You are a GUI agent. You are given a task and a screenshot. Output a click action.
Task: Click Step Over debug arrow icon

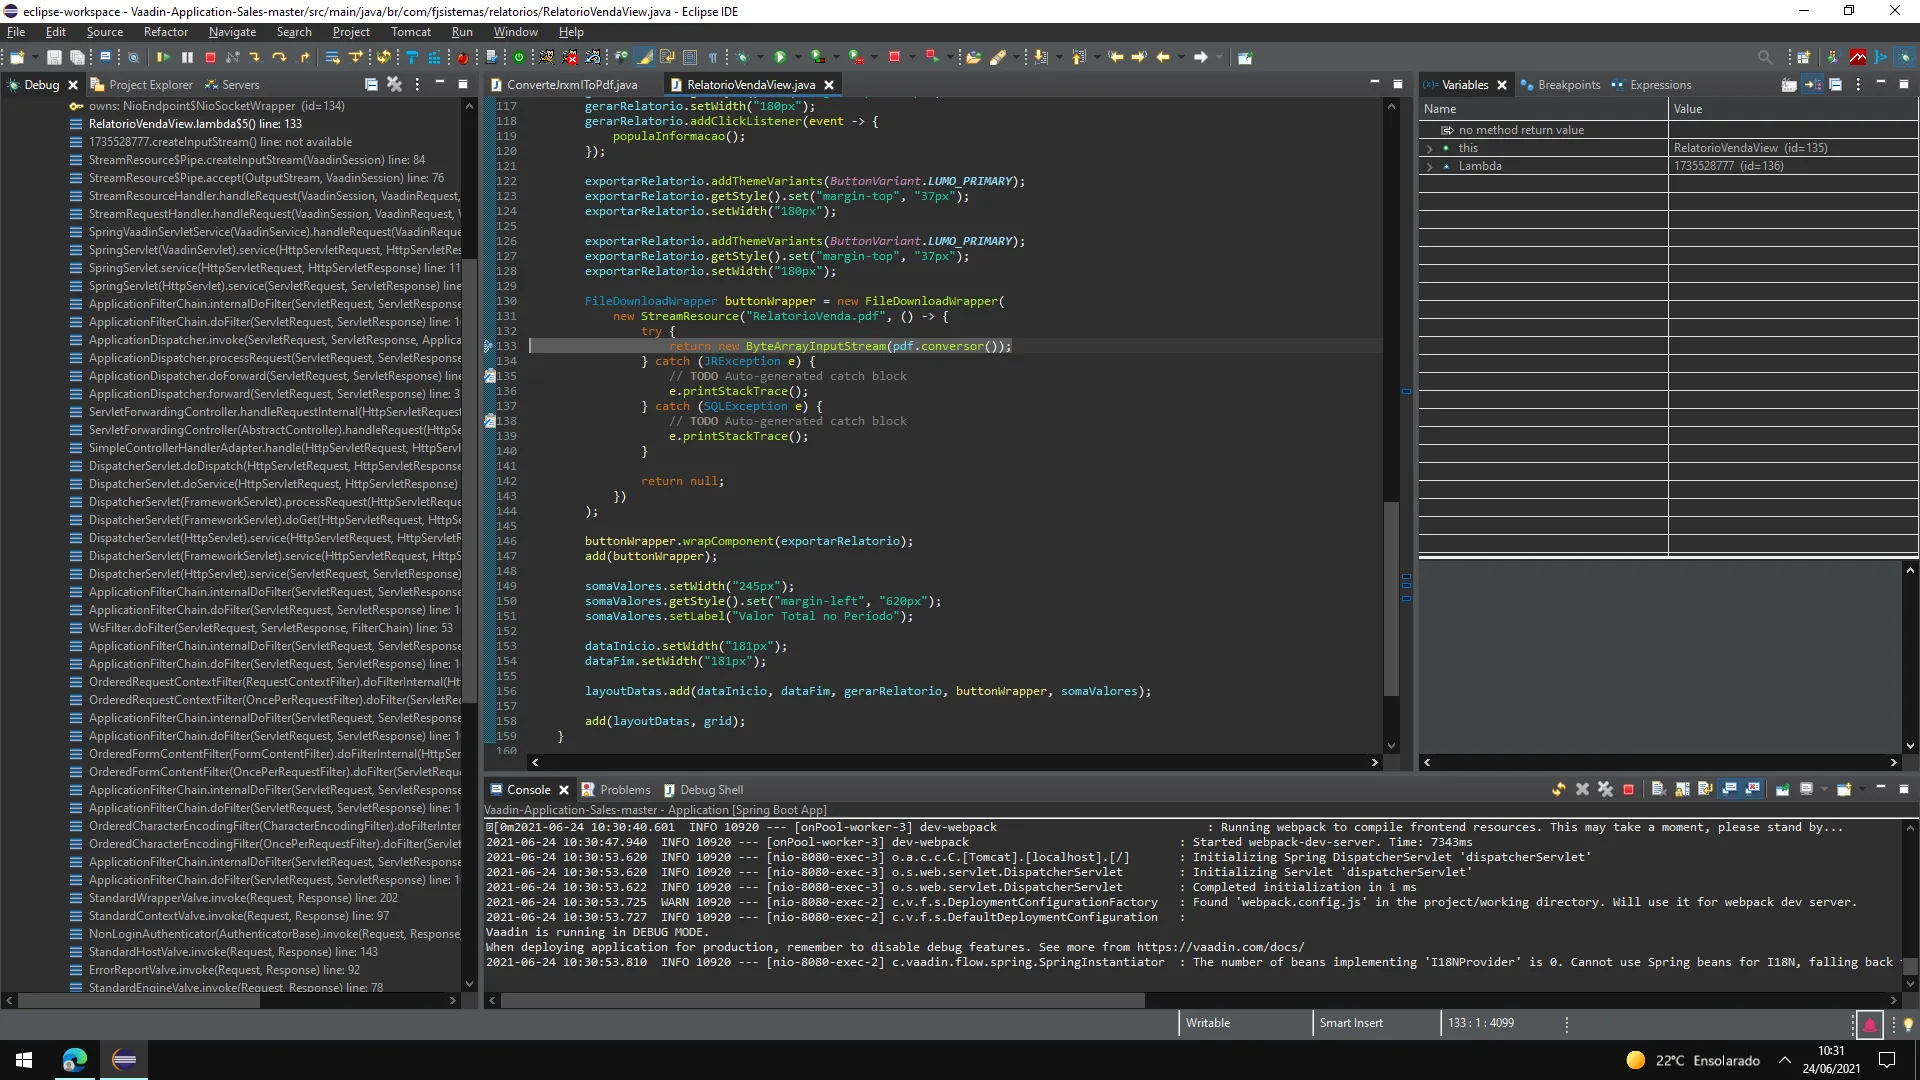tap(279, 58)
